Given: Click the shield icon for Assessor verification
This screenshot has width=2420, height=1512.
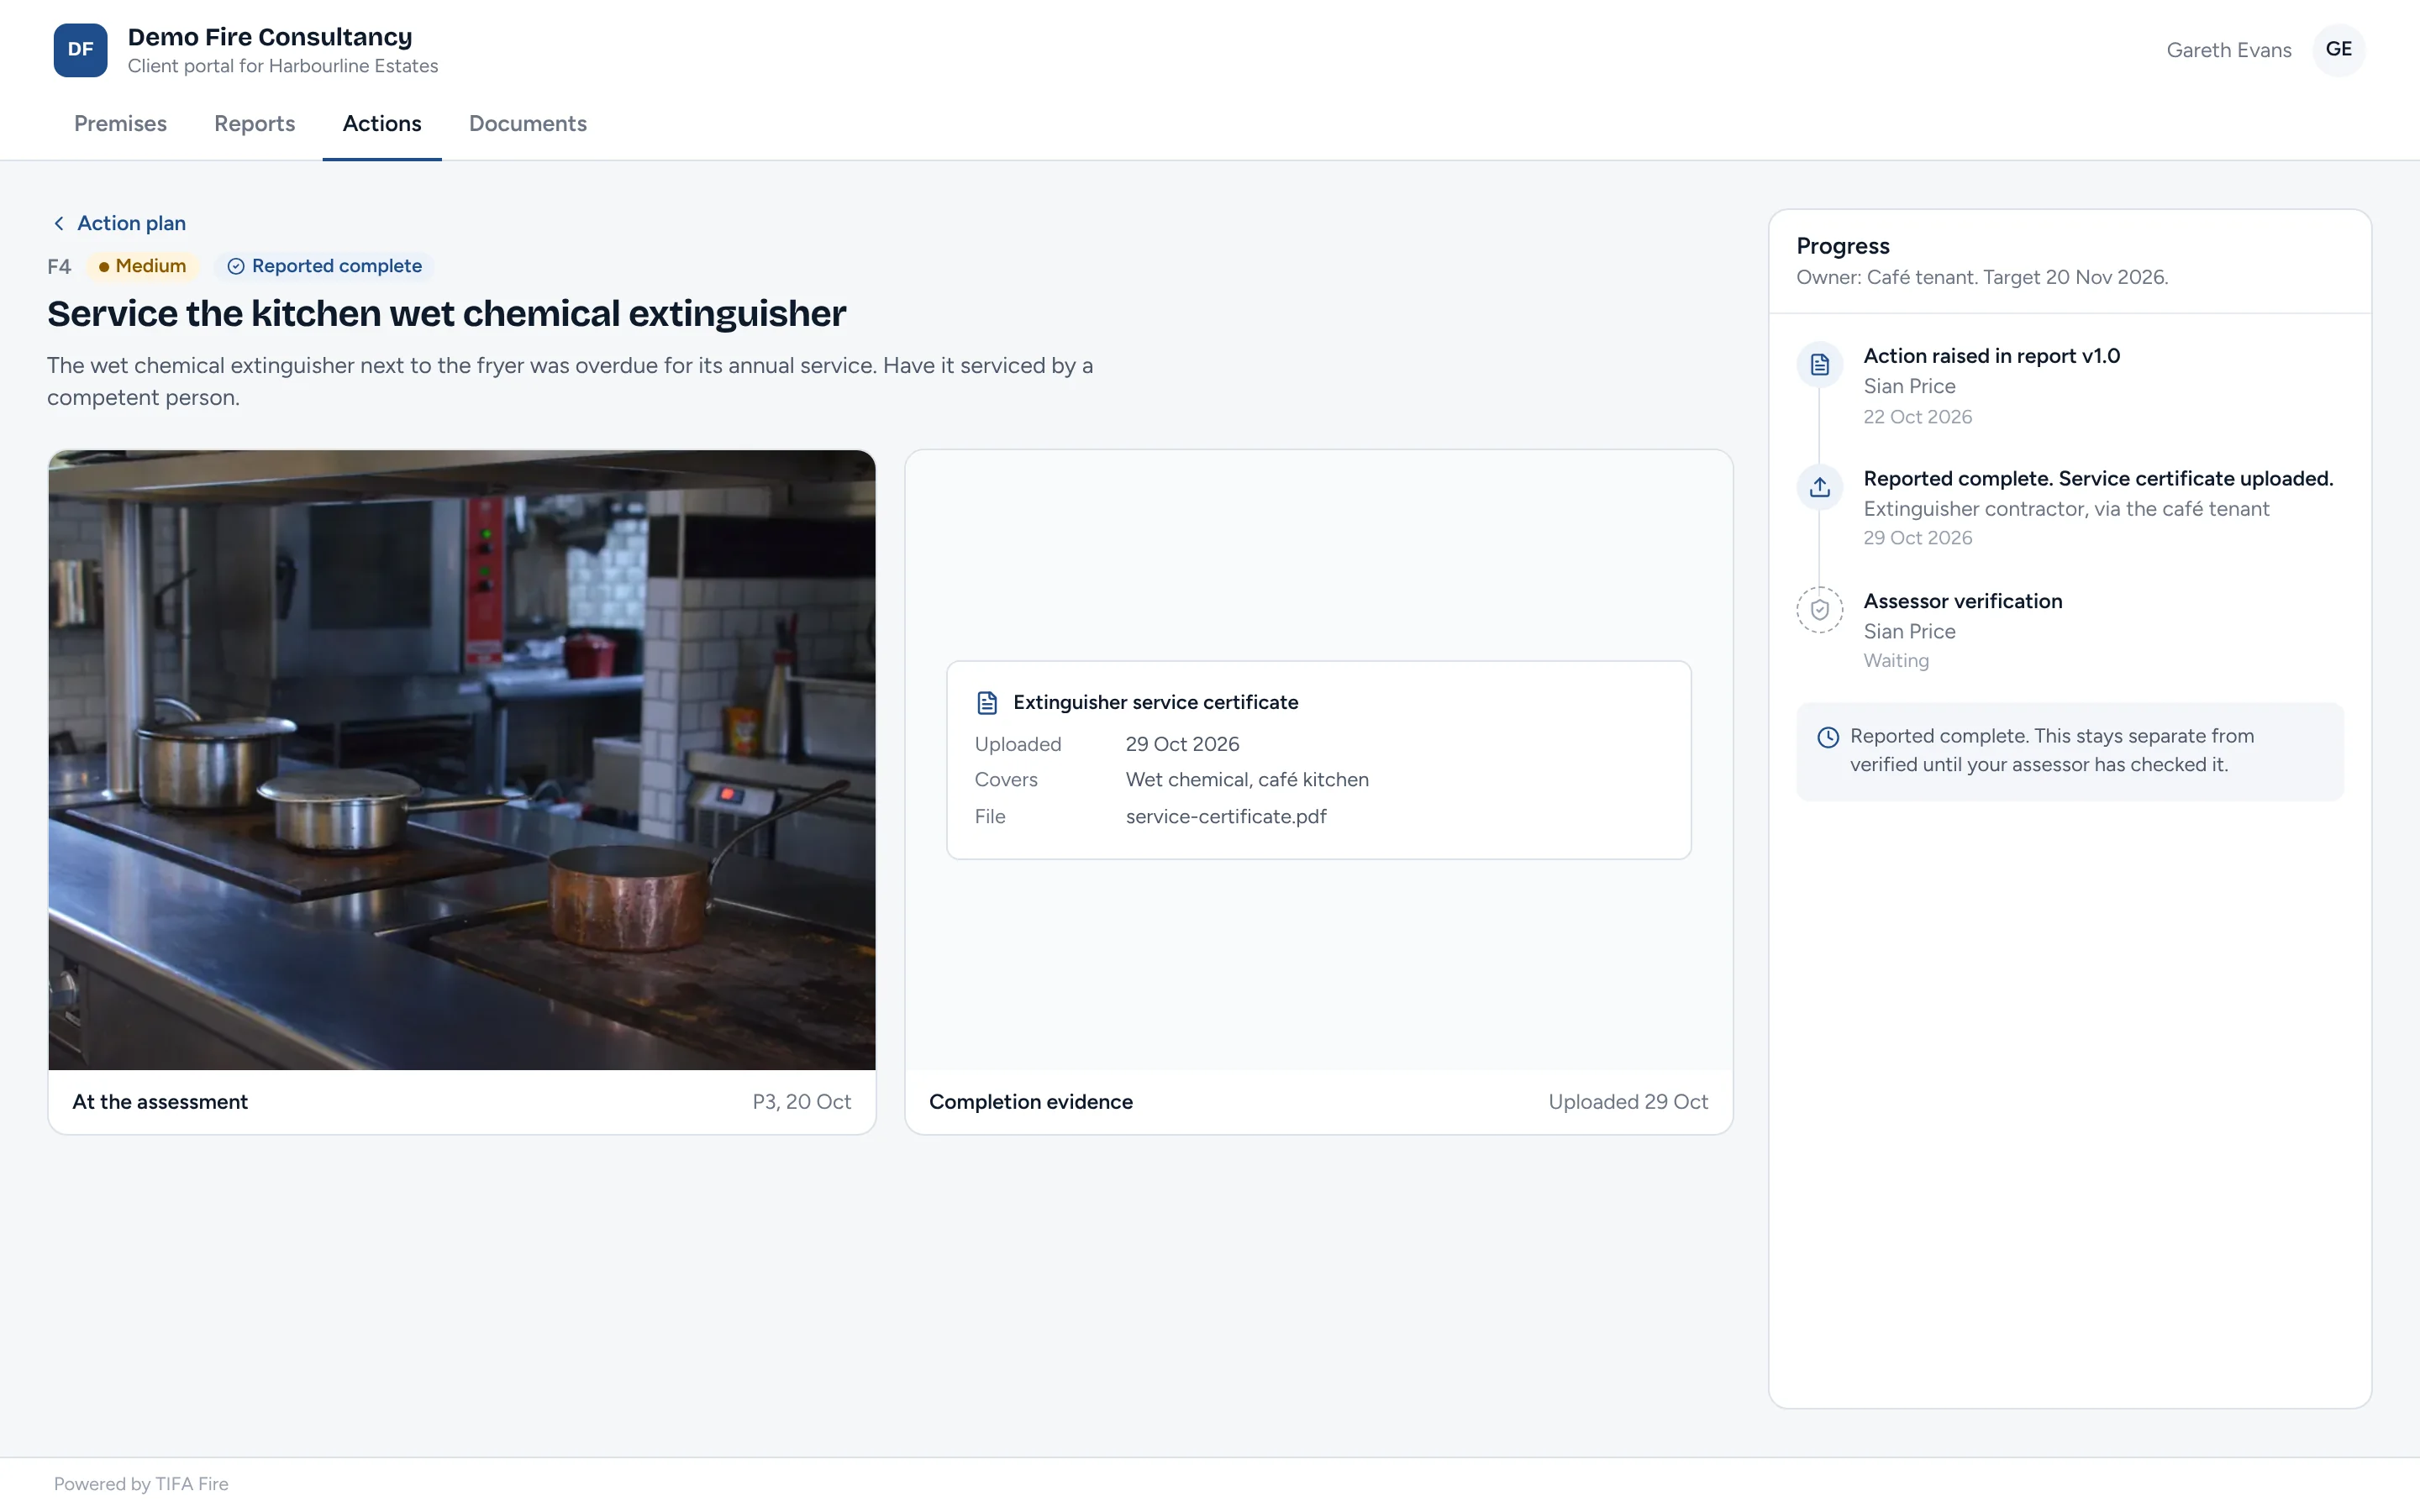Looking at the screenshot, I should tap(1819, 610).
